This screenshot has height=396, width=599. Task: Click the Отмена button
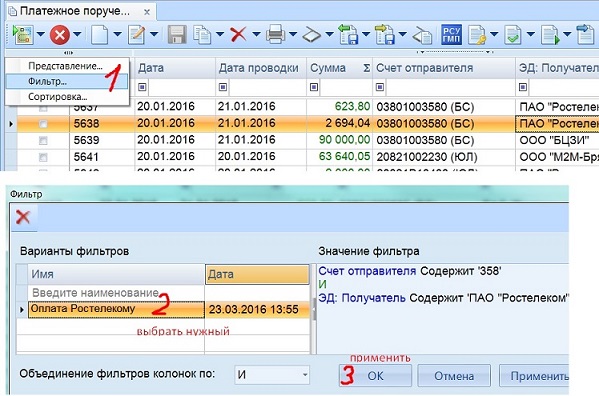coord(454,376)
